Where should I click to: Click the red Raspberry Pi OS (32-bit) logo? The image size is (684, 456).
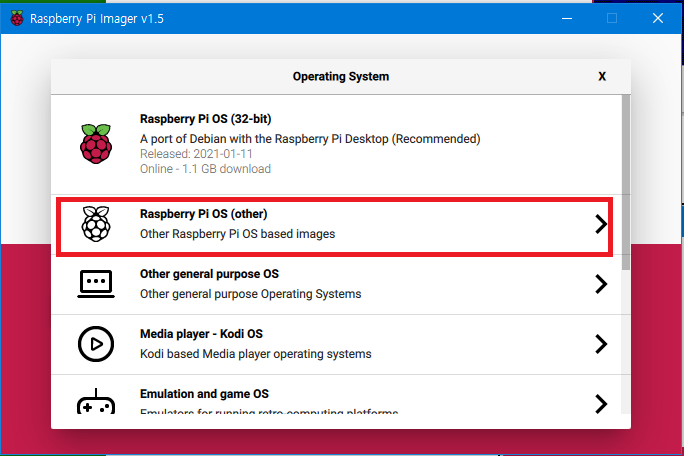(x=96, y=144)
